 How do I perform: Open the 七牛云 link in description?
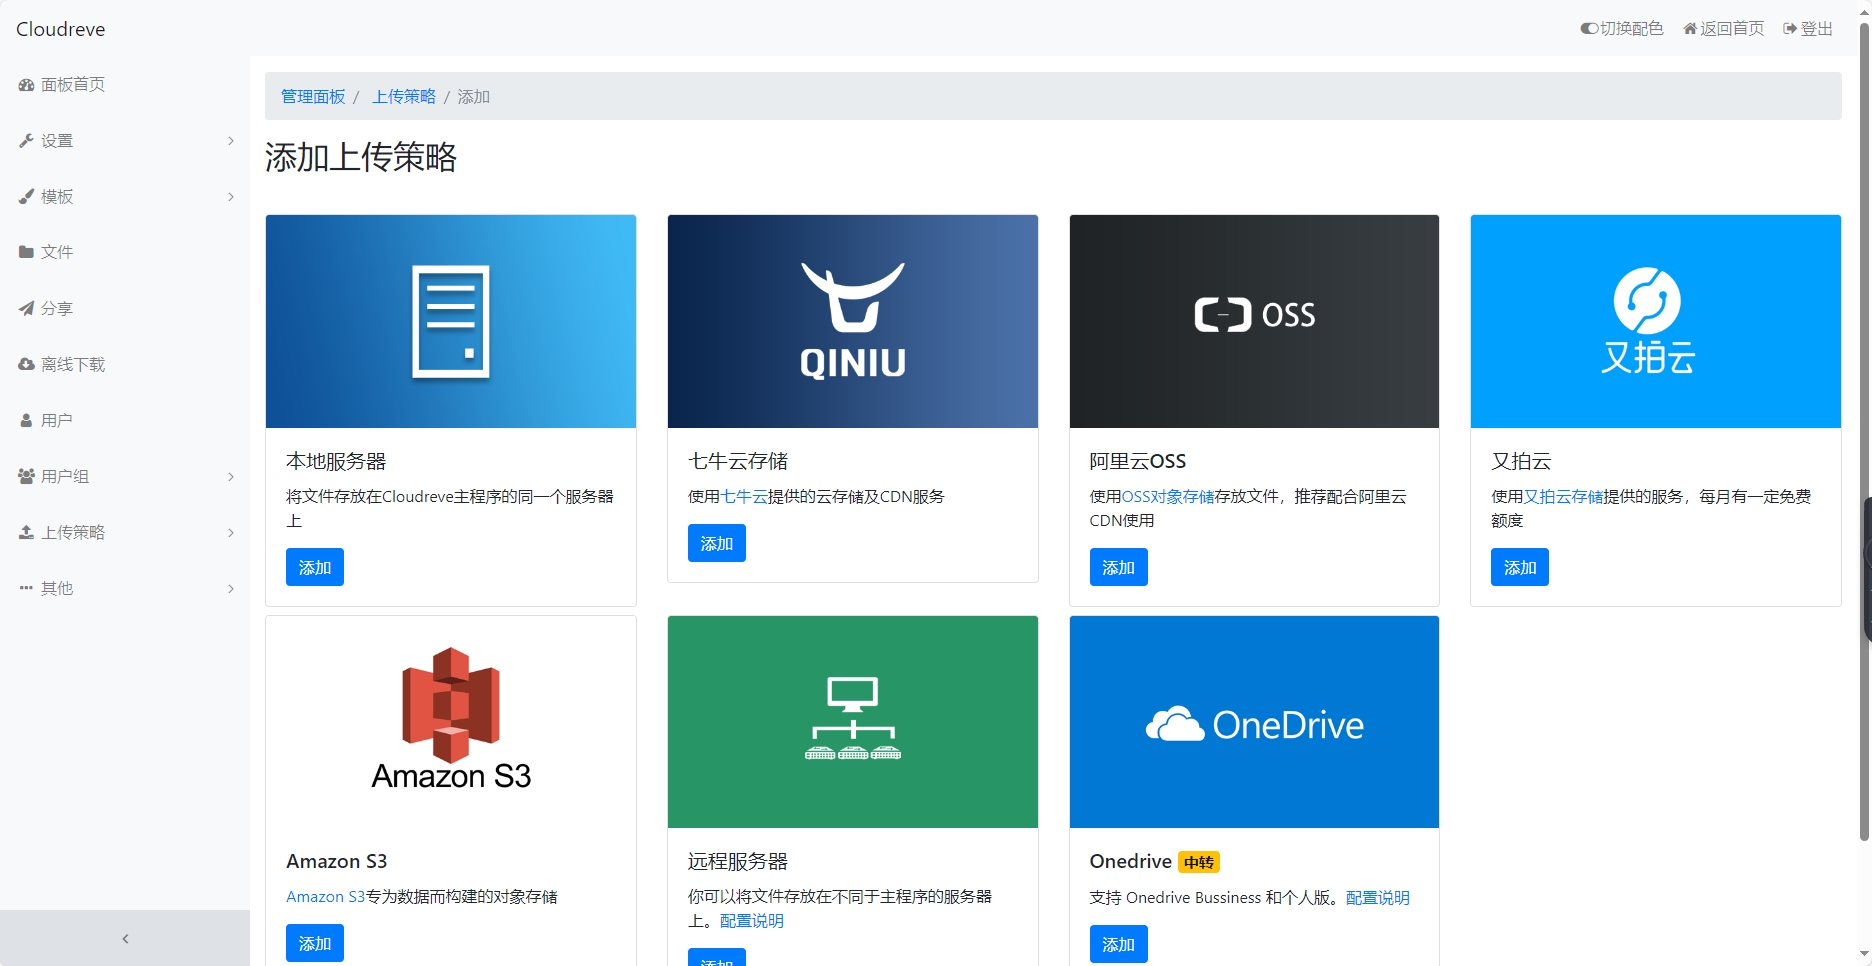(x=744, y=497)
